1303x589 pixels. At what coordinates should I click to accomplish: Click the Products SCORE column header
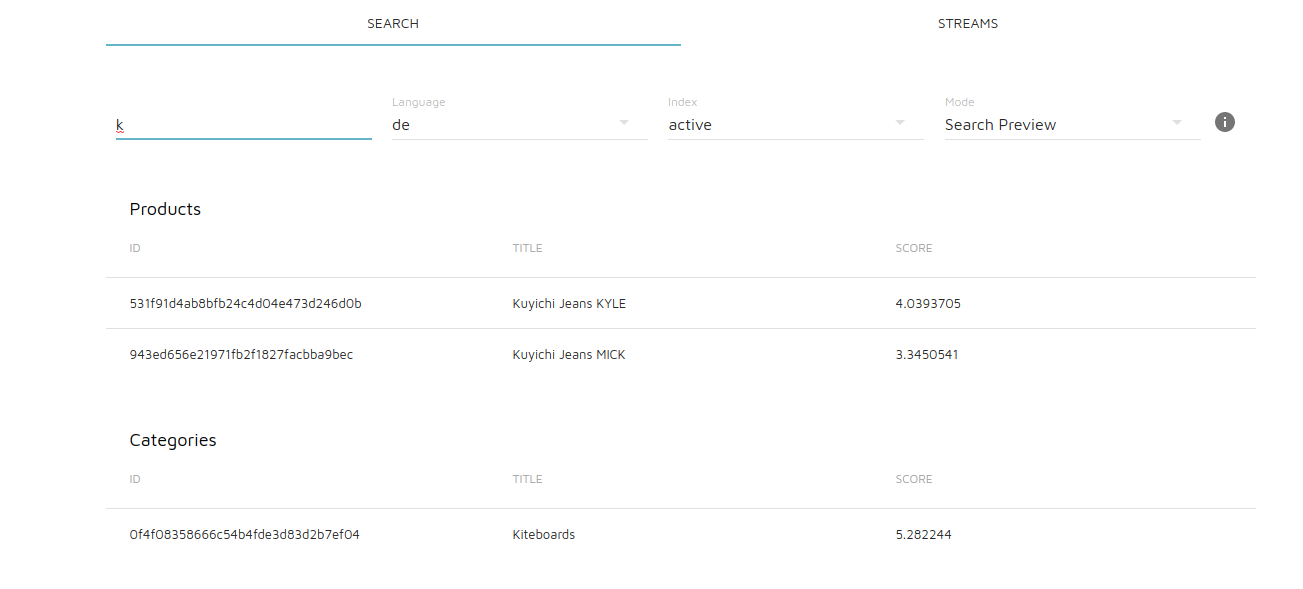point(914,248)
